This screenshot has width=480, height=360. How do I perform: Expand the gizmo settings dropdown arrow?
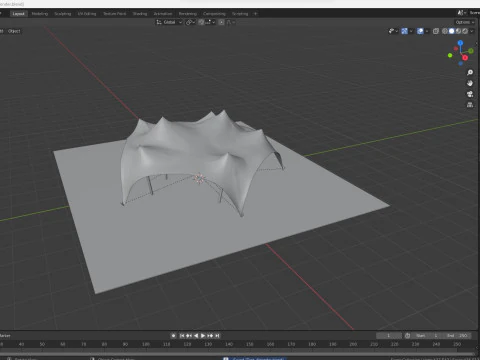tap(411, 31)
